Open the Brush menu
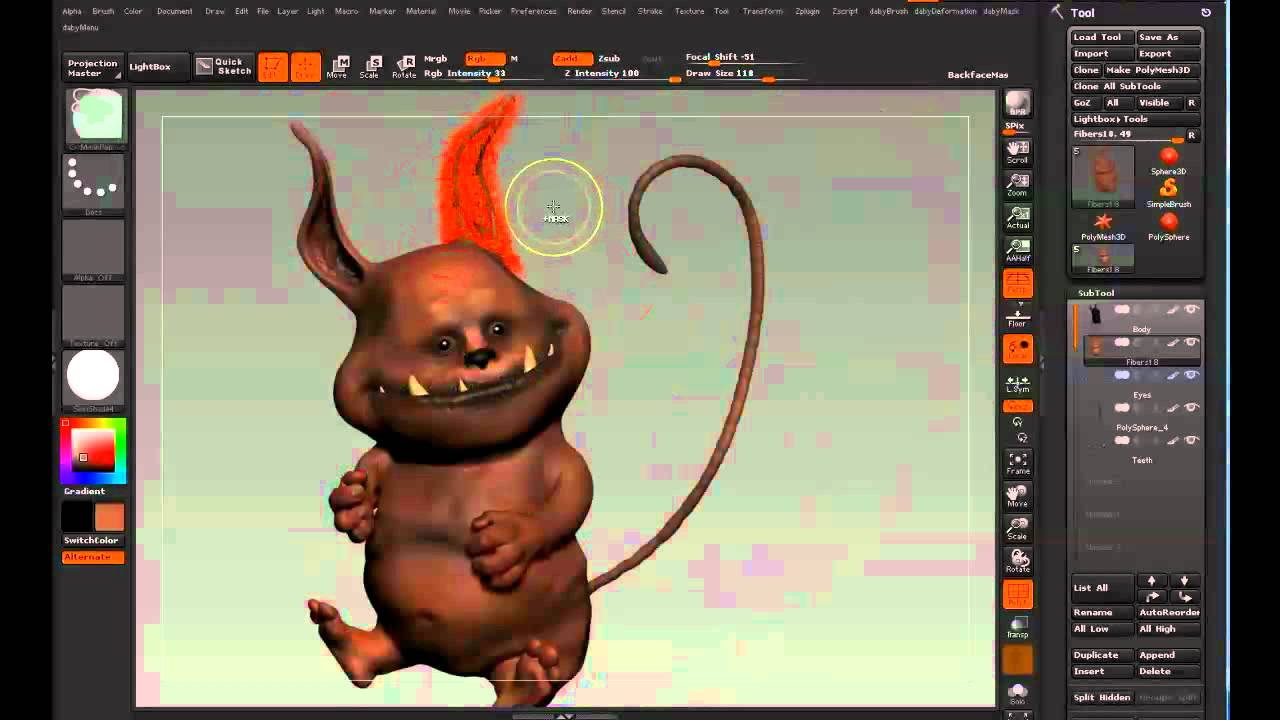Viewport: 1280px width, 720px height. tap(103, 11)
